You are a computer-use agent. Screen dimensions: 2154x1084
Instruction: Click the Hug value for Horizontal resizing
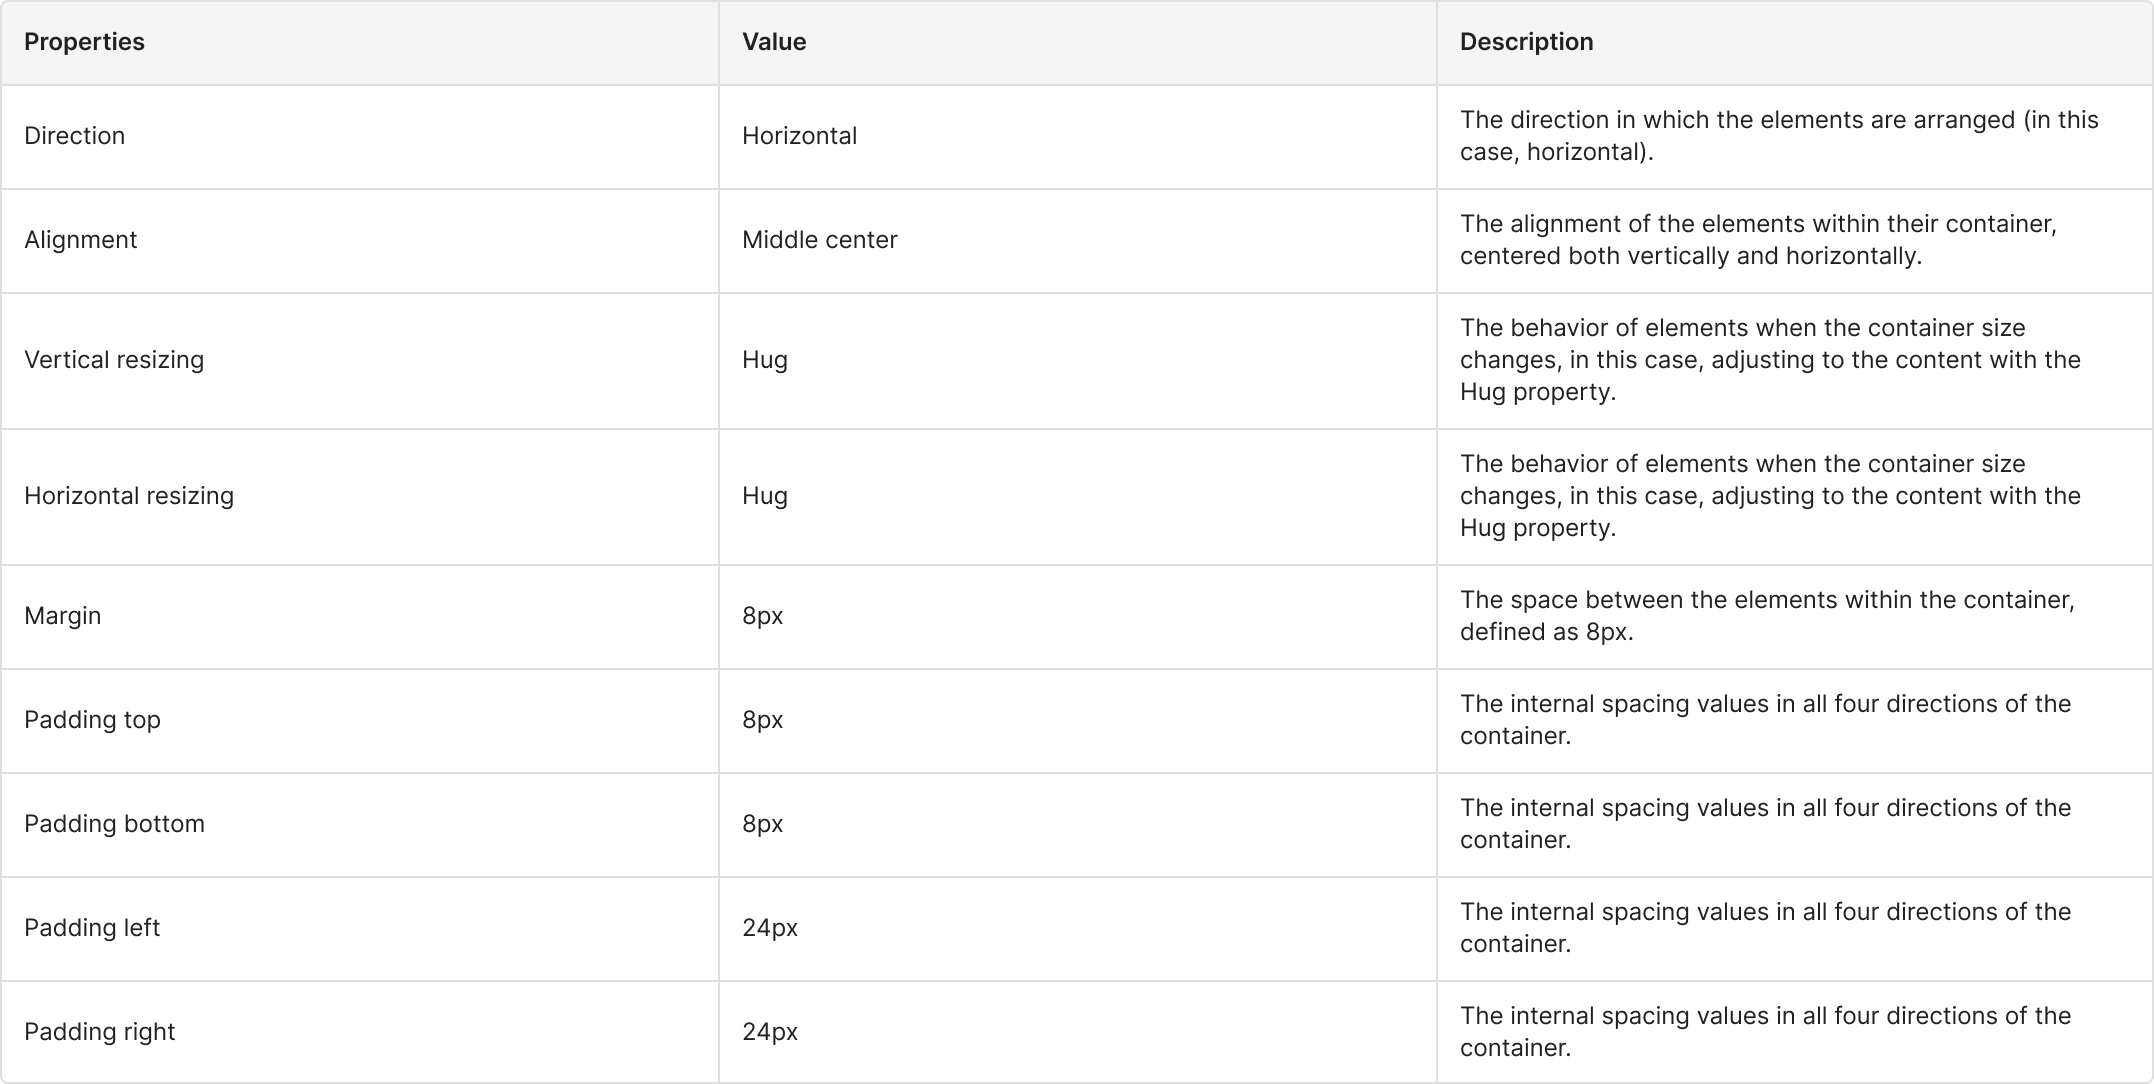coord(765,496)
